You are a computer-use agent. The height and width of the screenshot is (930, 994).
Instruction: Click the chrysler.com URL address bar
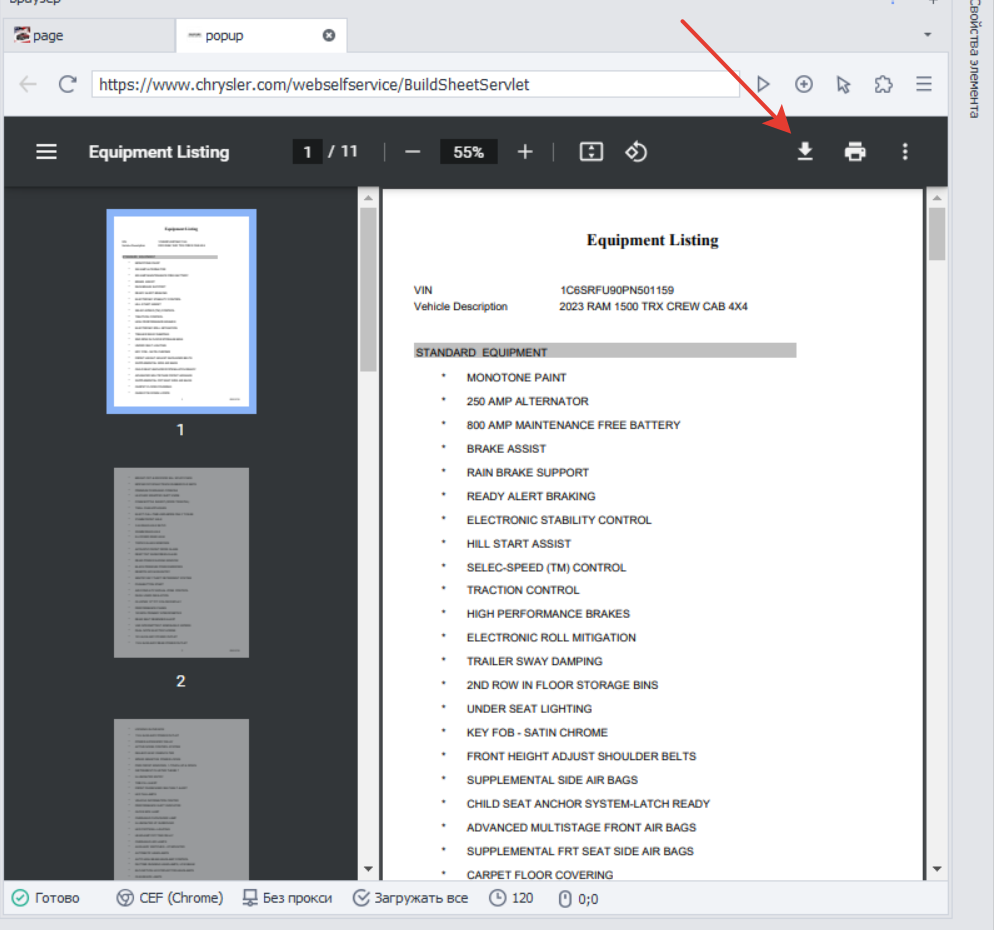click(x=415, y=84)
